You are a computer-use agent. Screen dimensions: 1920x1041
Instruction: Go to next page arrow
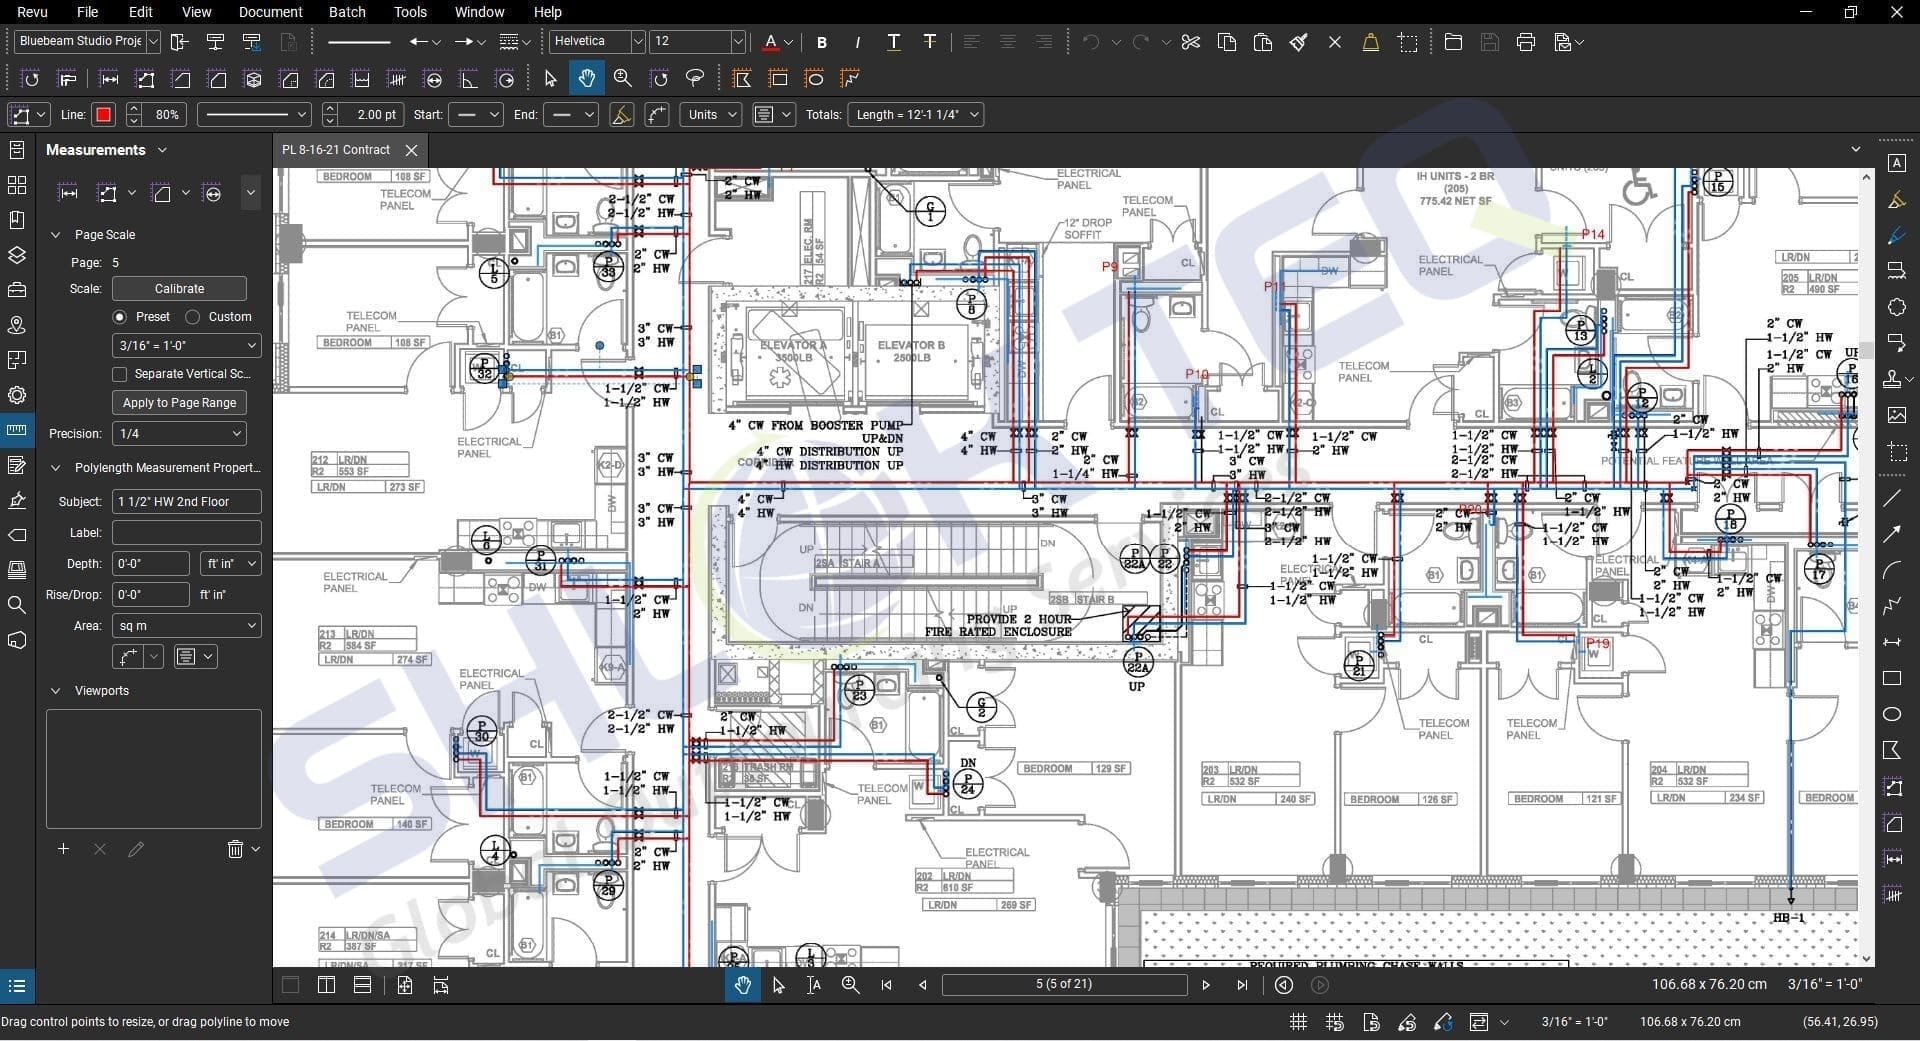tap(1206, 985)
